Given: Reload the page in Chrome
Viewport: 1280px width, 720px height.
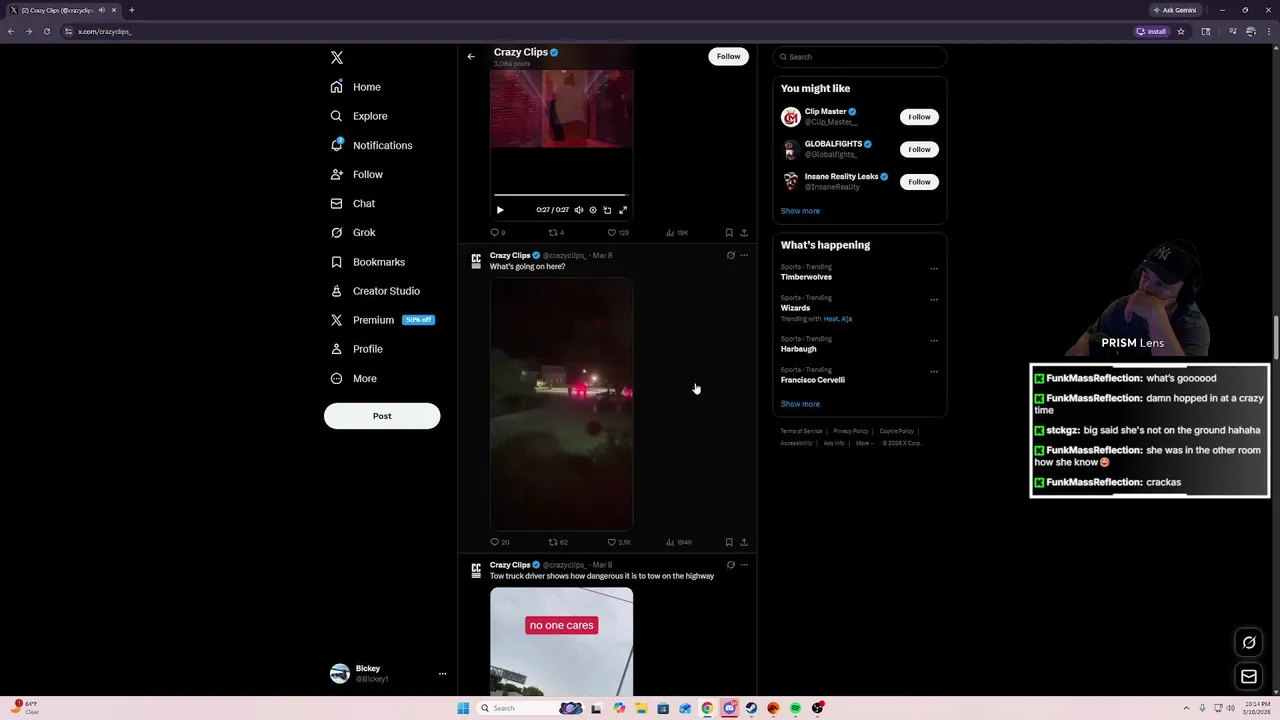Looking at the screenshot, I should pyautogui.click(x=46, y=31).
